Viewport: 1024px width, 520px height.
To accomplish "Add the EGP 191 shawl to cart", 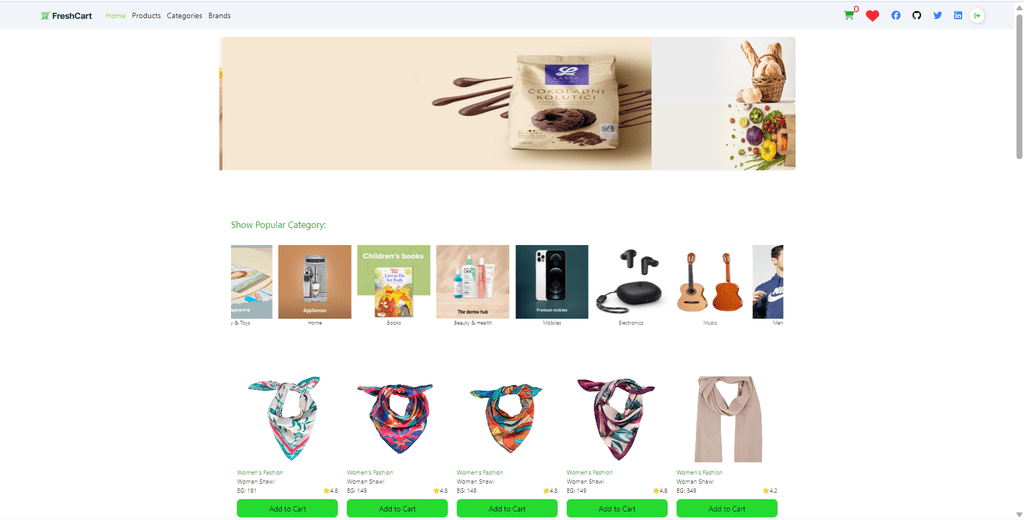I will click(287, 508).
